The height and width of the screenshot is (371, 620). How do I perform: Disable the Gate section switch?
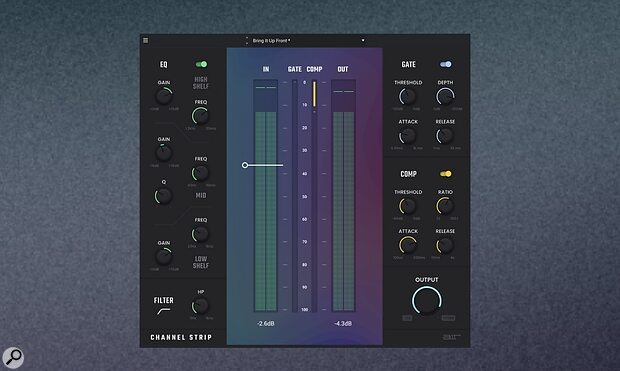click(x=445, y=64)
